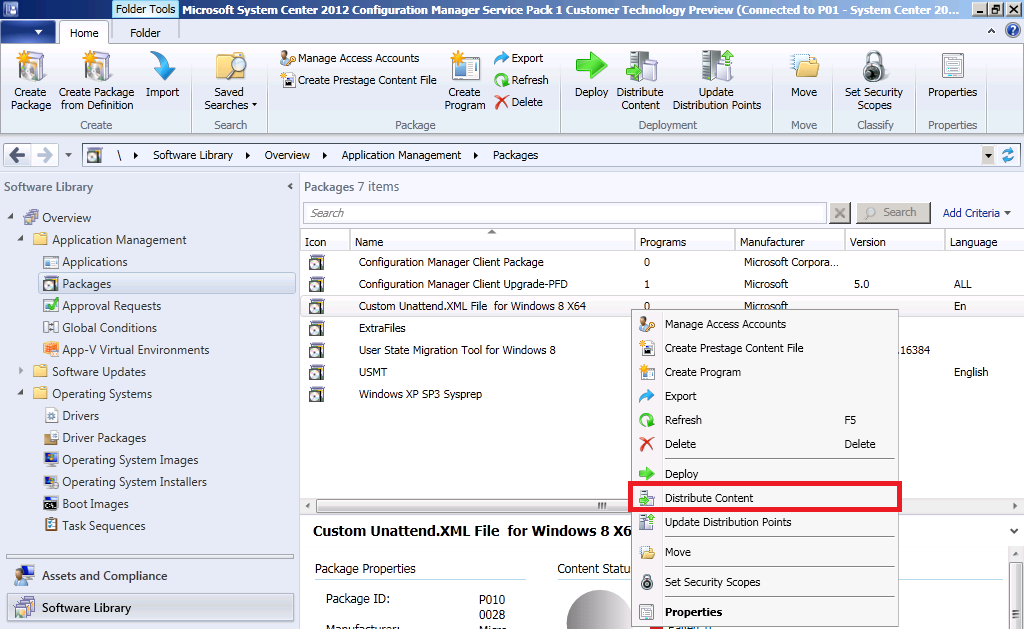Click Overview in the breadcrumb path
1024x629 pixels.
(x=287, y=155)
